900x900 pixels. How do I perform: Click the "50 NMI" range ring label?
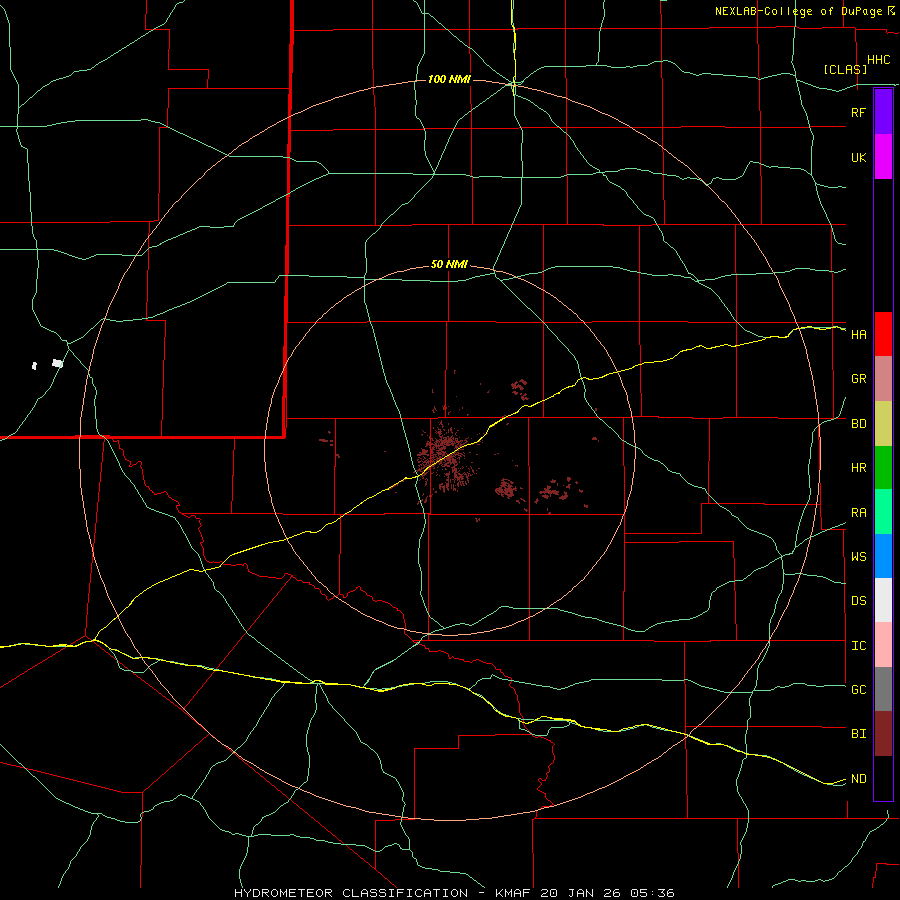(449, 265)
